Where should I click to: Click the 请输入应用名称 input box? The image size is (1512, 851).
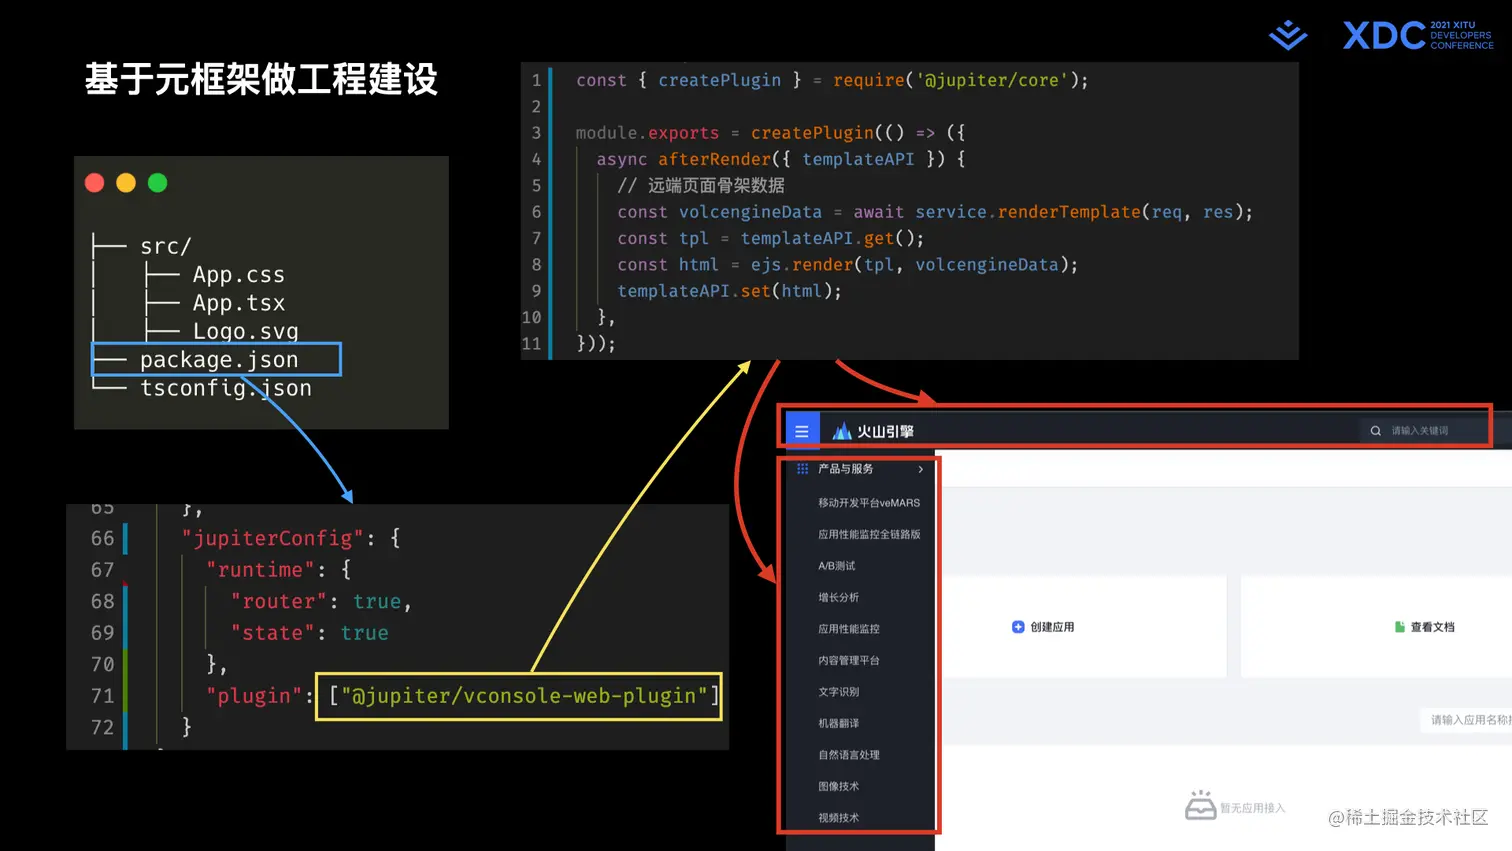1466,720
